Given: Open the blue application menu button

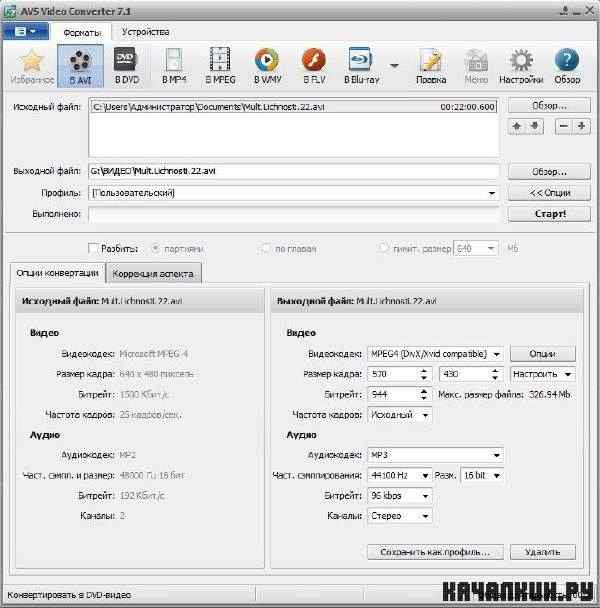Looking at the screenshot, I should coord(26,31).
